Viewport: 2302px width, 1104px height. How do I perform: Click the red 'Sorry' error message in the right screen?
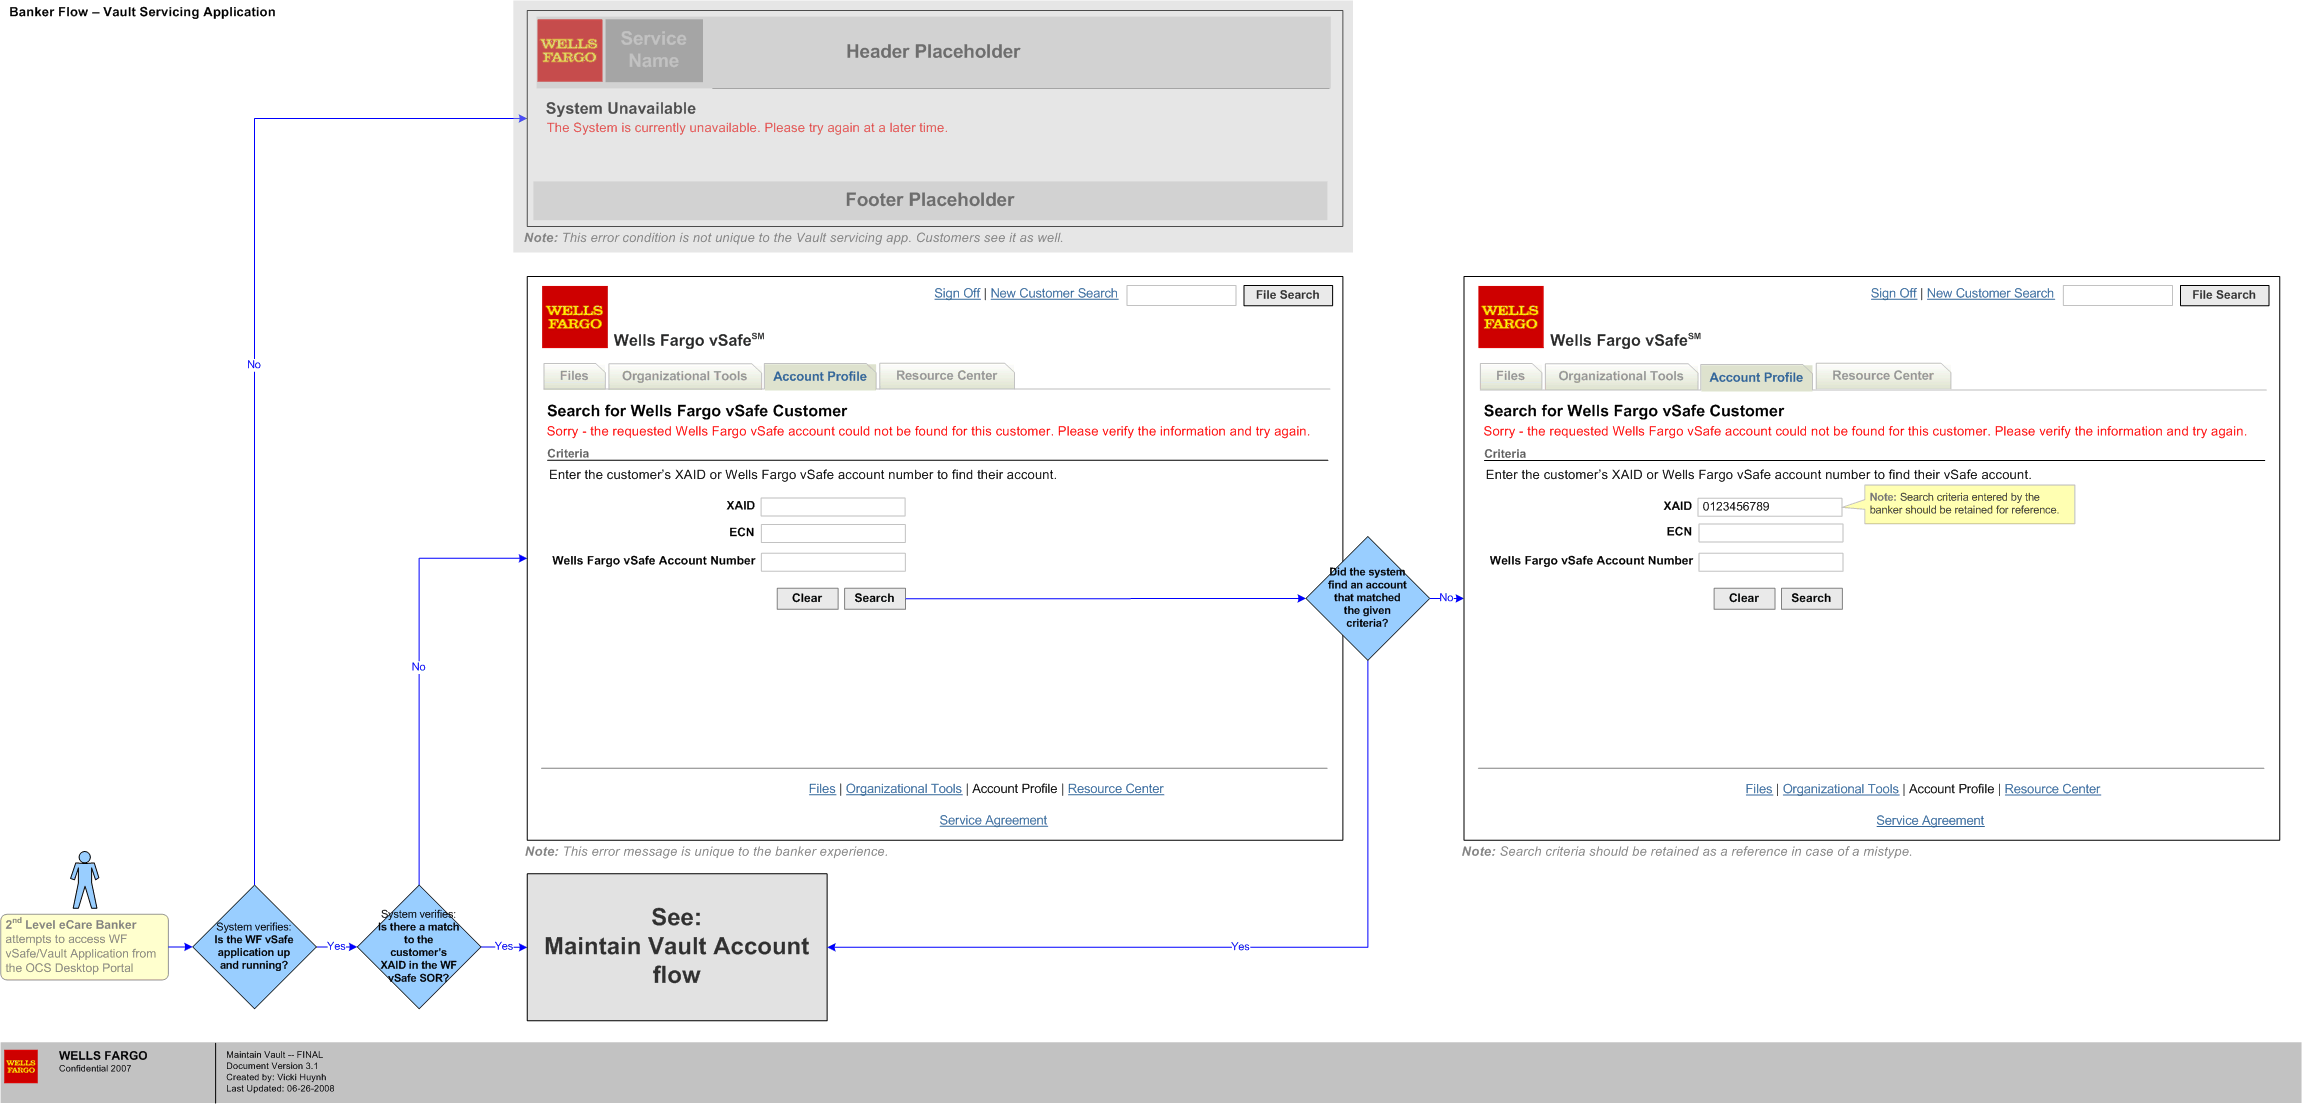[x=1865, y=431]
